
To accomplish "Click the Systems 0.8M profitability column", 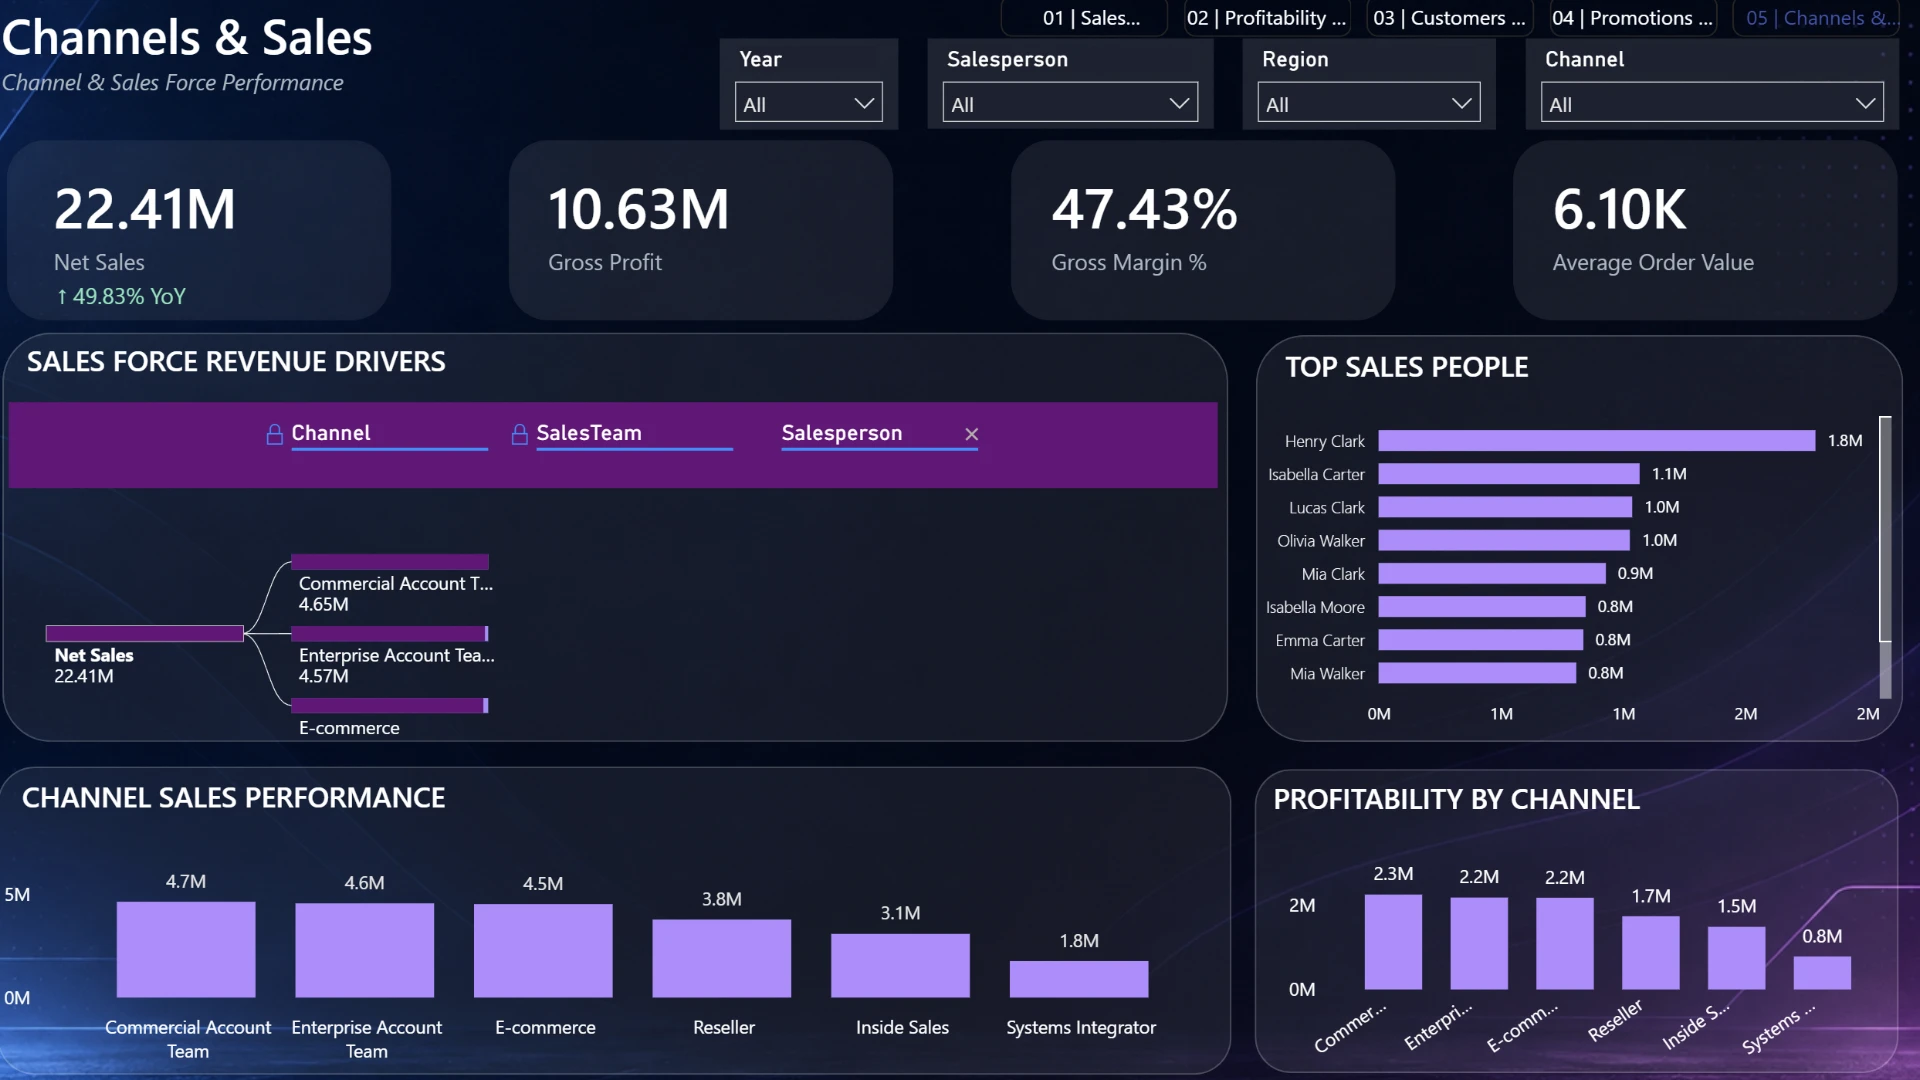I will point(1822,973).
